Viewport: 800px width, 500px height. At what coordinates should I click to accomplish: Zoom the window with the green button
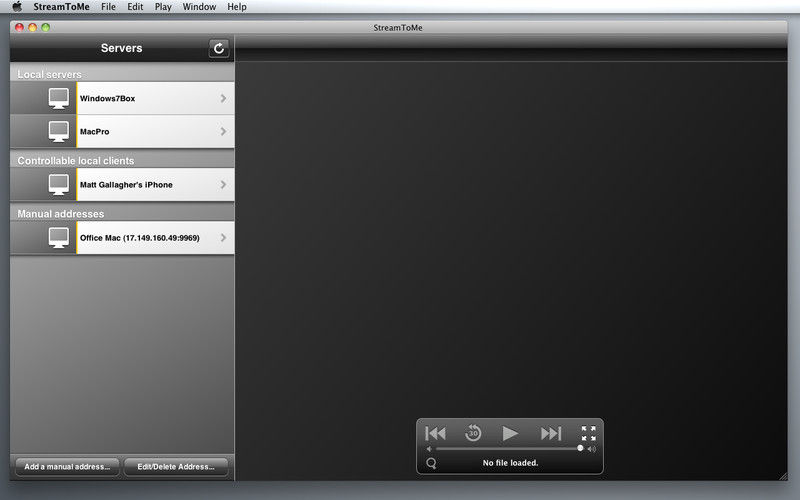[45, 28]
